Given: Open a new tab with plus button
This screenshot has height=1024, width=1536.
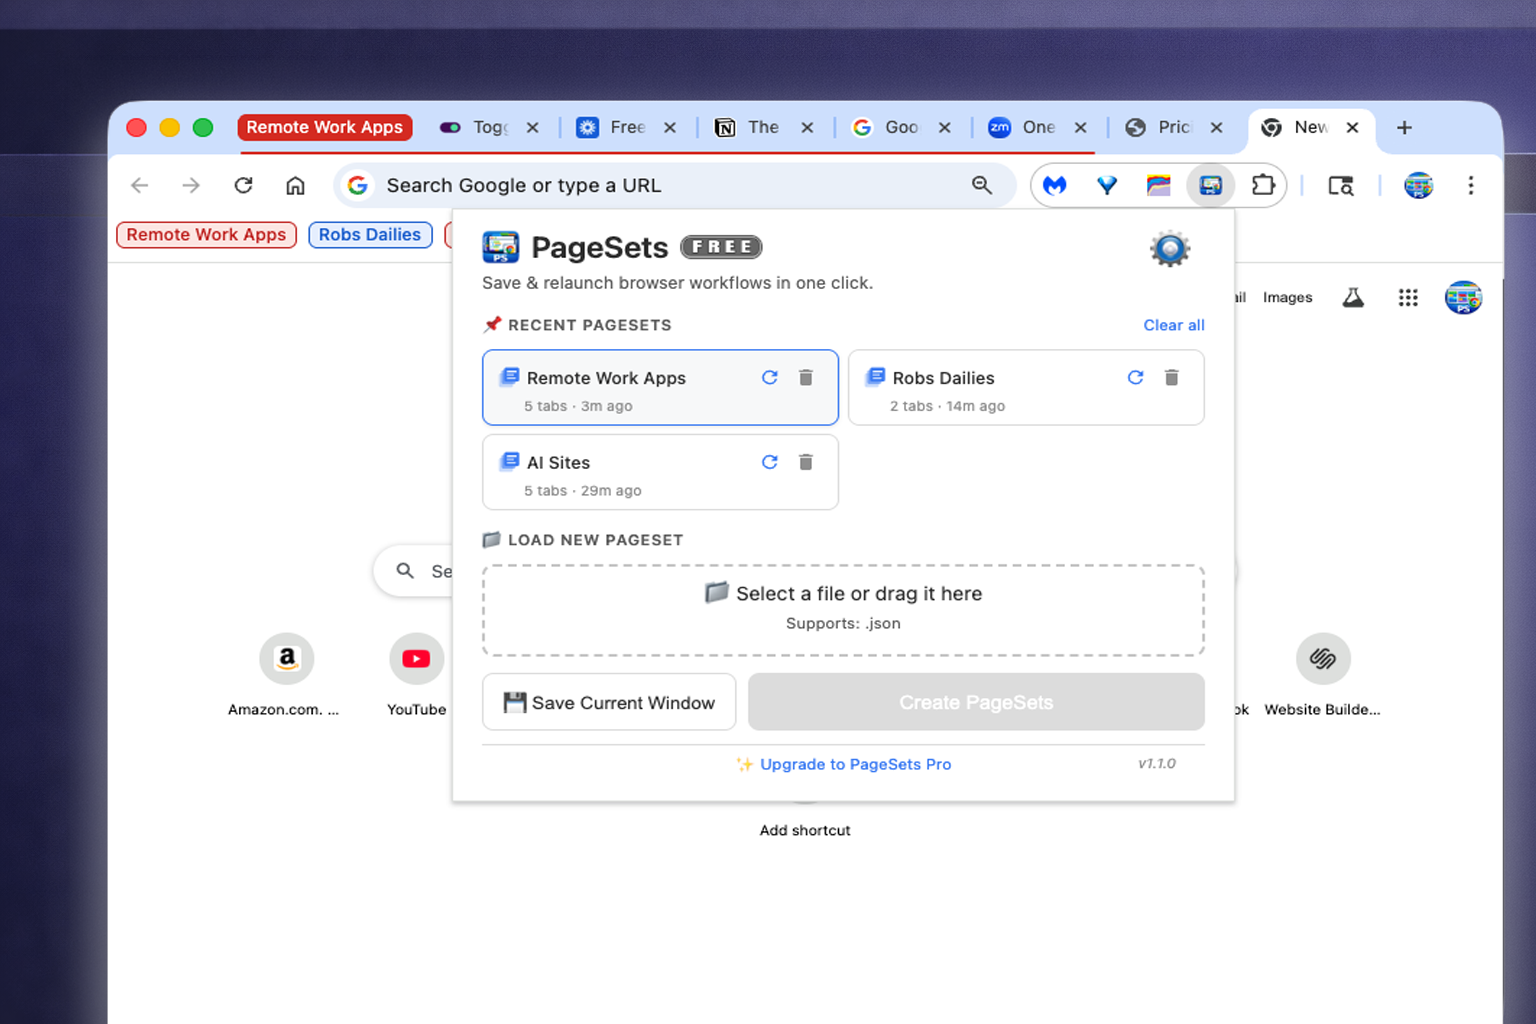Looking at the screenshot, I should 1404,127.
